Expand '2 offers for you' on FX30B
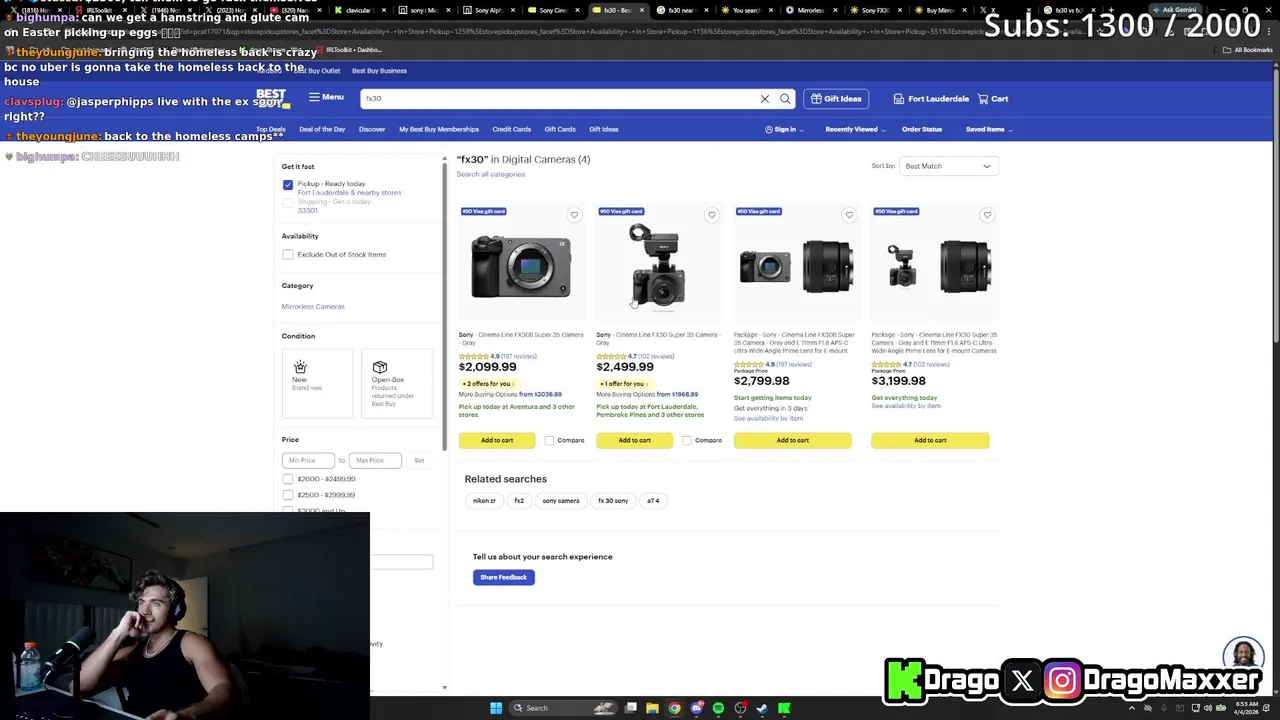Screen dimensions: 1280x720 [x=487, y=384]
